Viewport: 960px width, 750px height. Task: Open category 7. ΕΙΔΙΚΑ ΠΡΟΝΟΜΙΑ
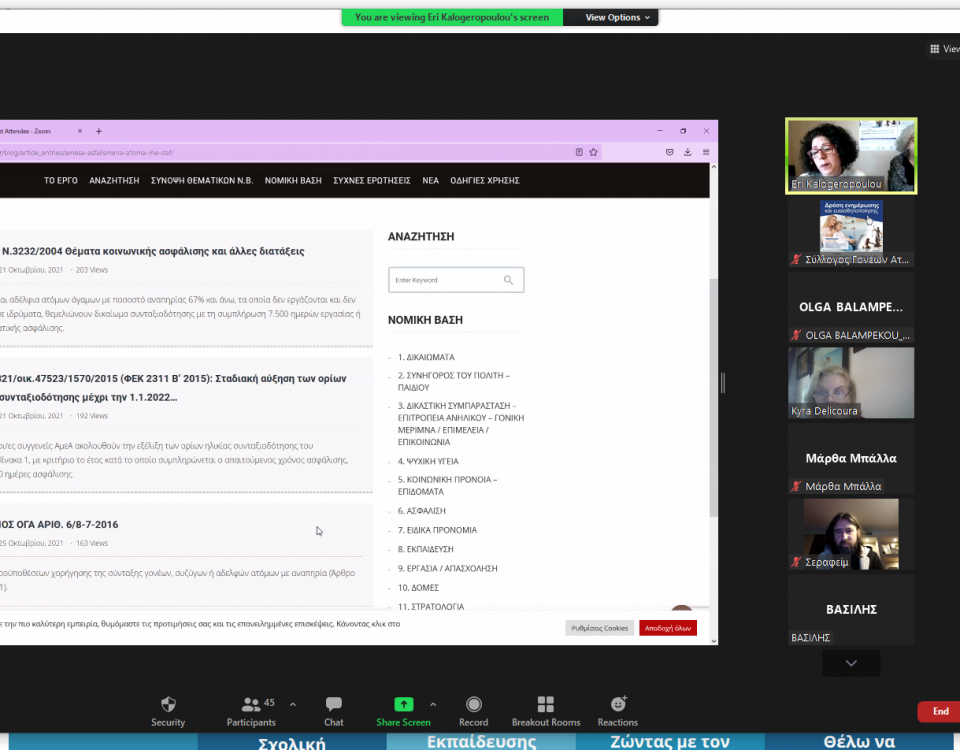click(437, 530)
